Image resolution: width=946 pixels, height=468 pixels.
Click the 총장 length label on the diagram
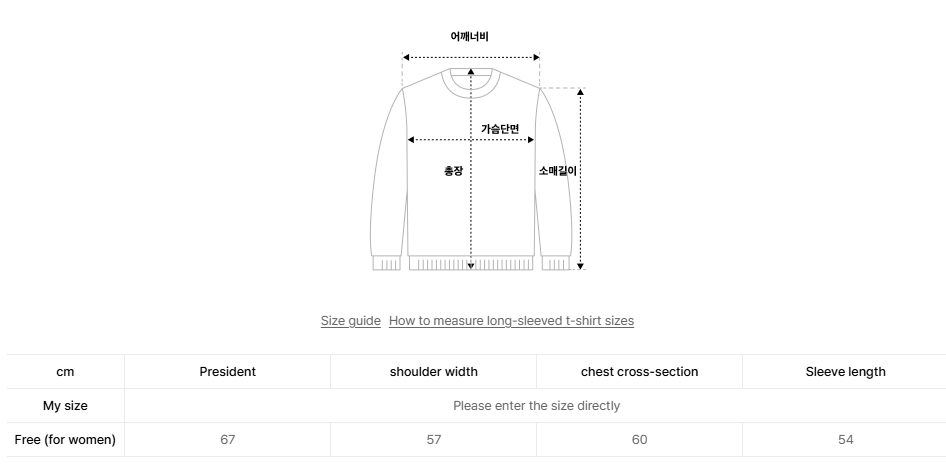453,171
